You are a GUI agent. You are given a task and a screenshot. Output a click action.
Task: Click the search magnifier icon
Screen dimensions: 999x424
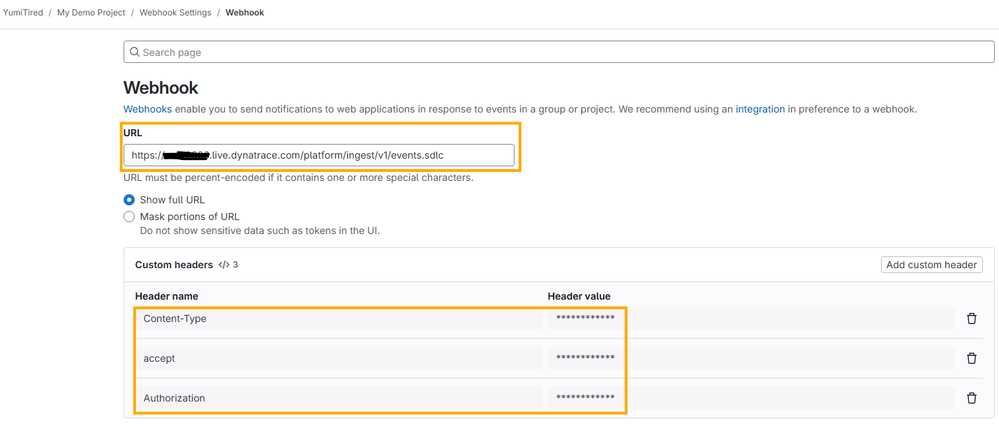coord(134,52)
